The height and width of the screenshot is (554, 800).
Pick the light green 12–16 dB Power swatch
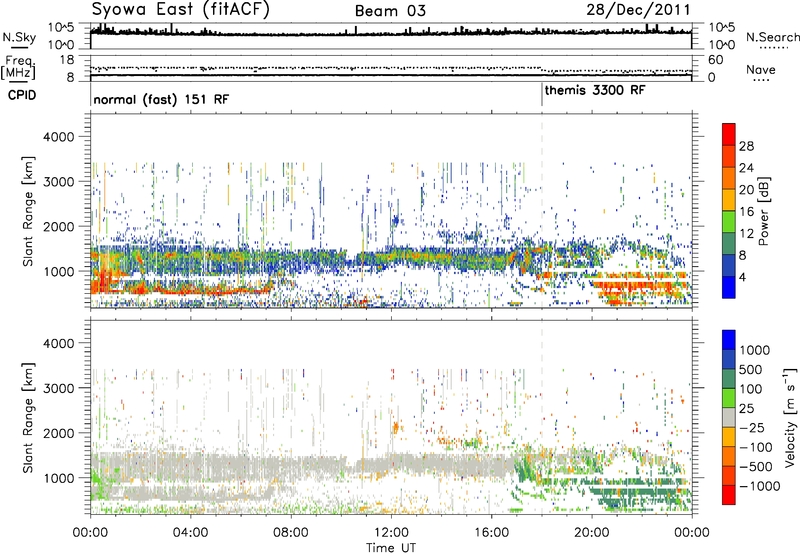[729, 222]
